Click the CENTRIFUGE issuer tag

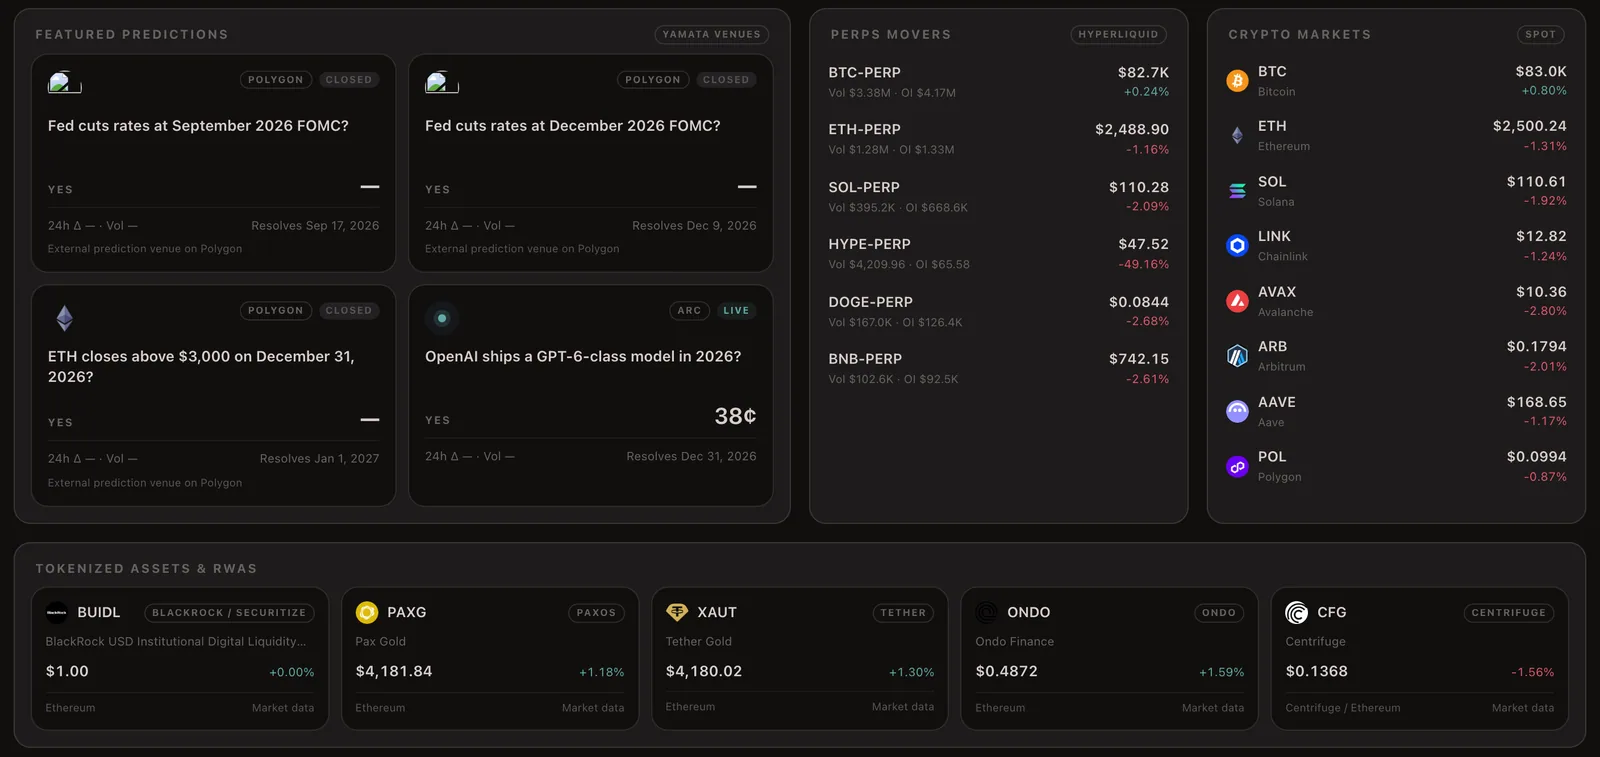click(x=1509, y=613)
